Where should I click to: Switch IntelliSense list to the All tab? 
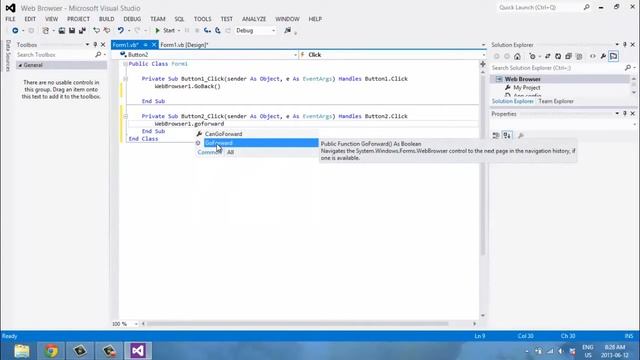[x=231, y=152]
